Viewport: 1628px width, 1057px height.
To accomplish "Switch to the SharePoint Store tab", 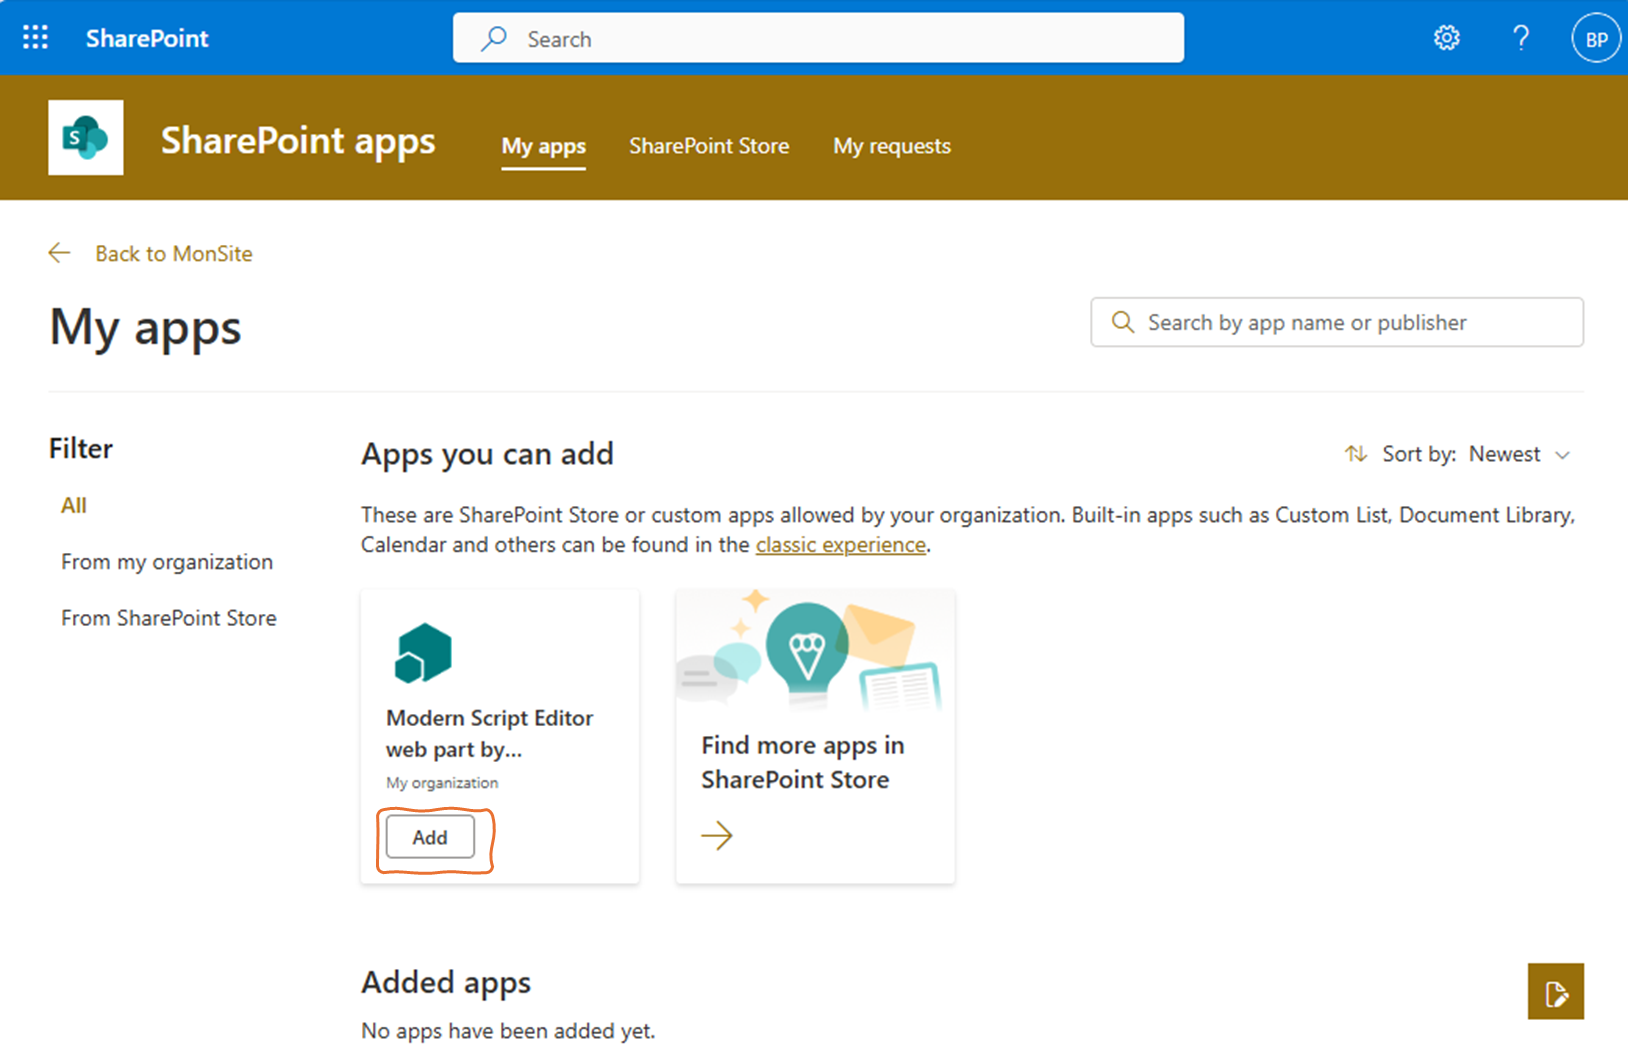I will (x=709, y=146).
